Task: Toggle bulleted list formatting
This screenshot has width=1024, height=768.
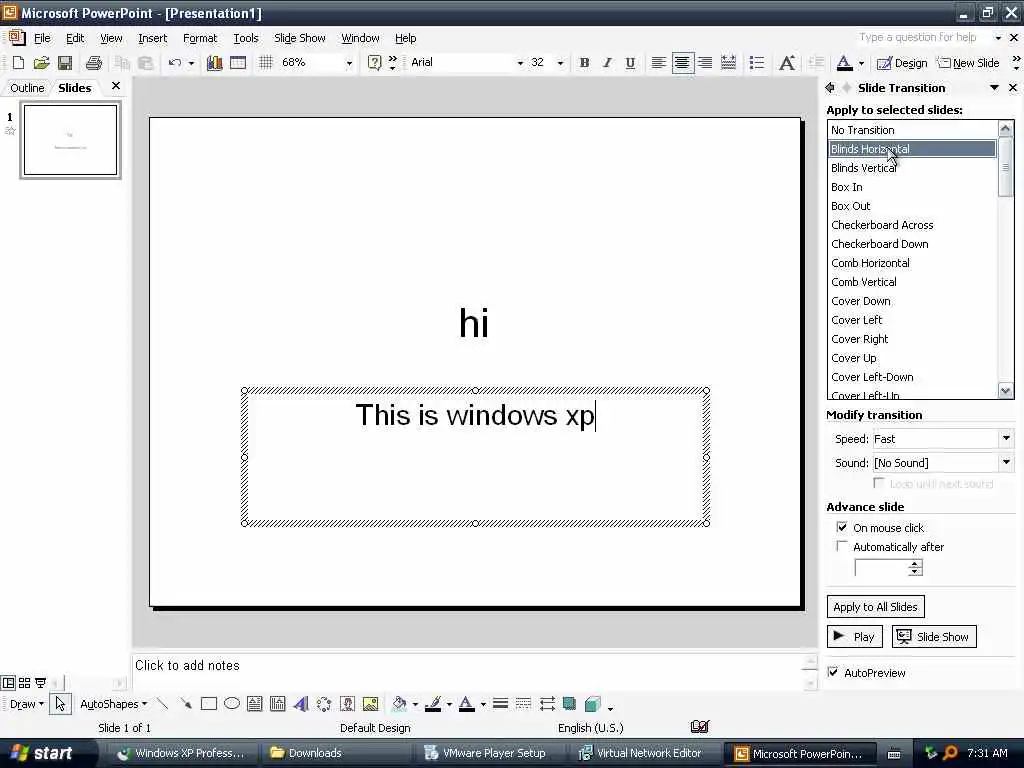Action: pos(756,63)
